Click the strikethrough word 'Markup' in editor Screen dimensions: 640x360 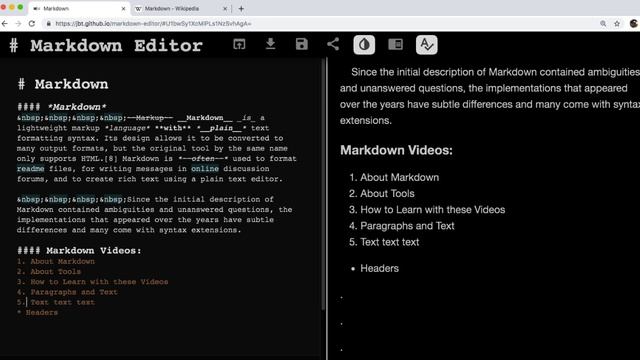click(150, 118)
